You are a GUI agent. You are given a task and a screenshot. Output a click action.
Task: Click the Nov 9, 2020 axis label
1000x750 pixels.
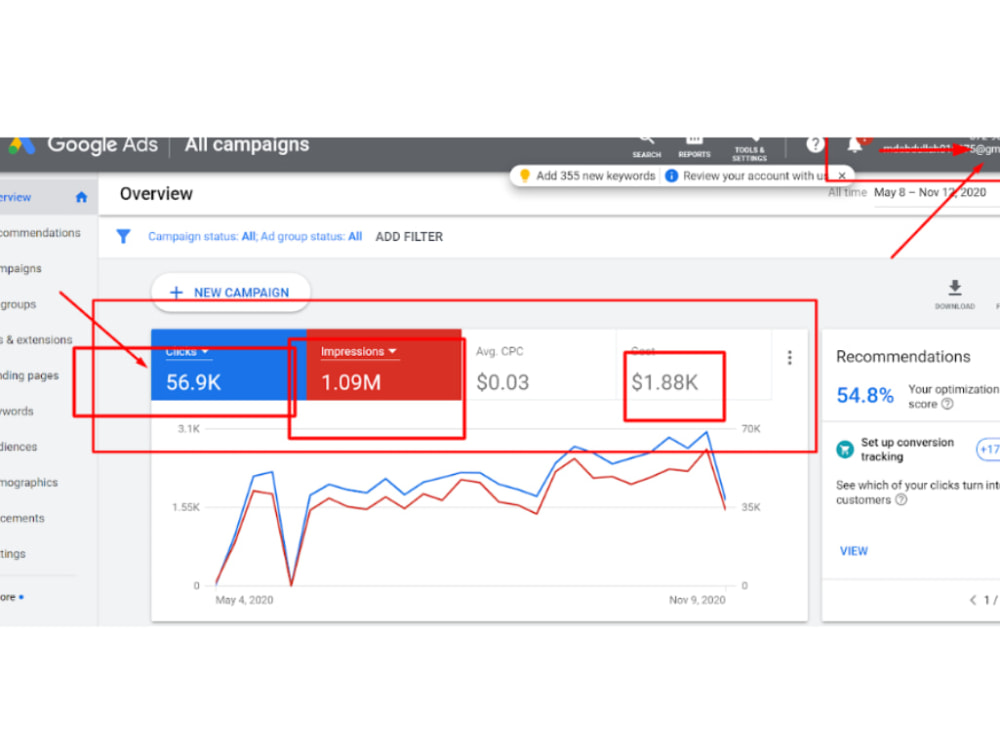(x=696, y=600)
